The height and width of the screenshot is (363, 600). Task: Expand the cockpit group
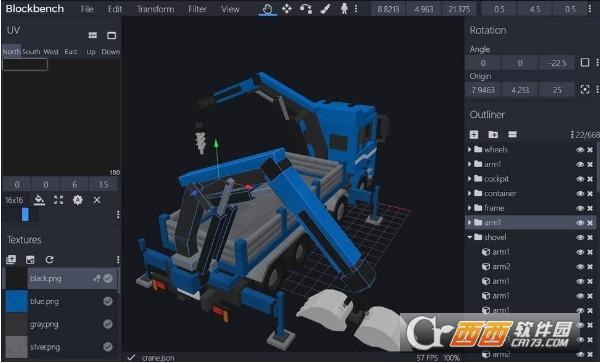[x=470, y=179]
